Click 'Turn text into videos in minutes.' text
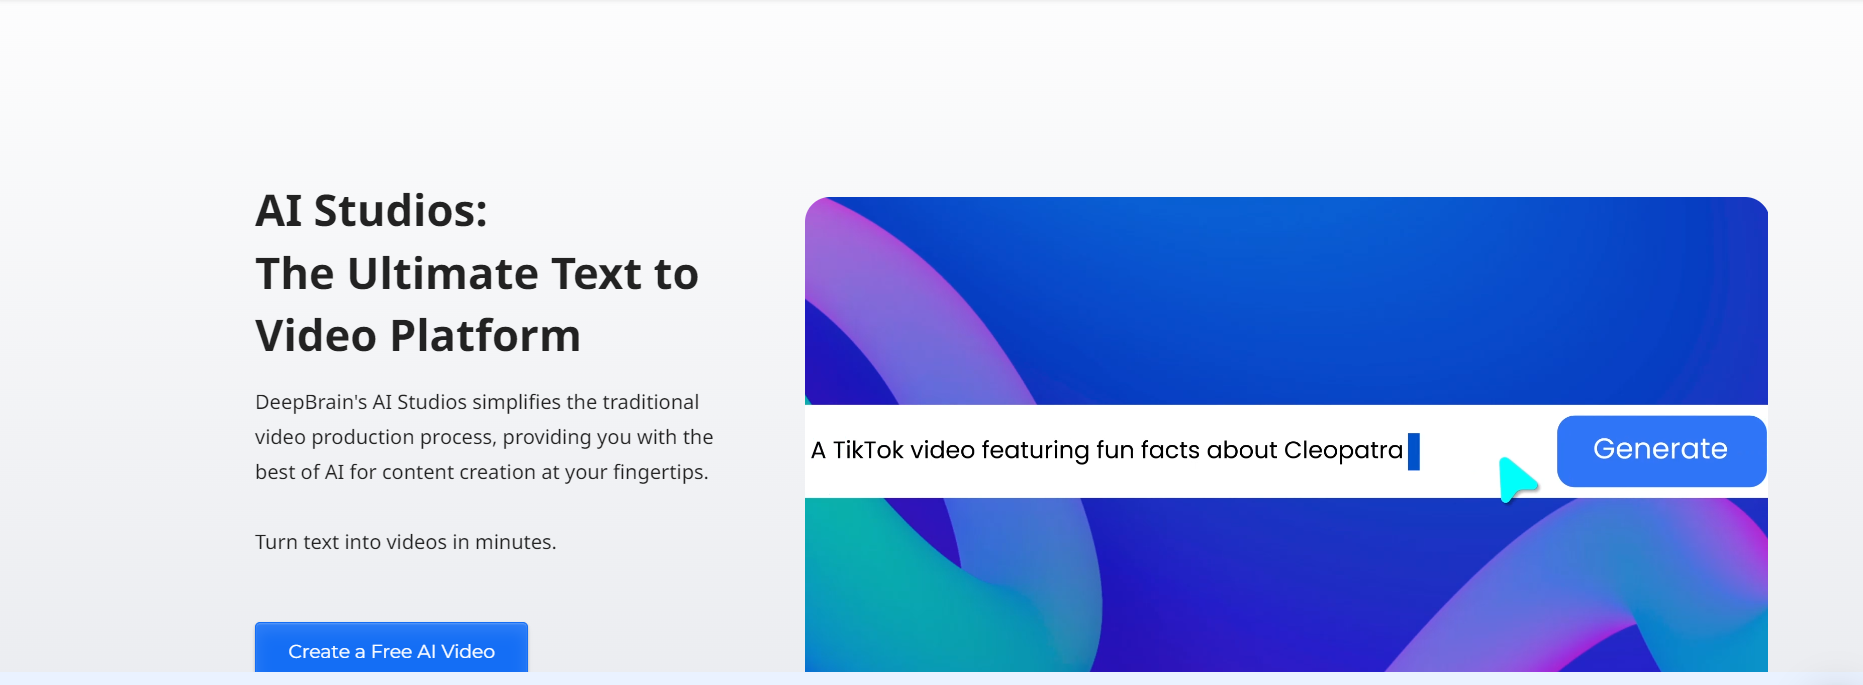 [x=405, y=542]
